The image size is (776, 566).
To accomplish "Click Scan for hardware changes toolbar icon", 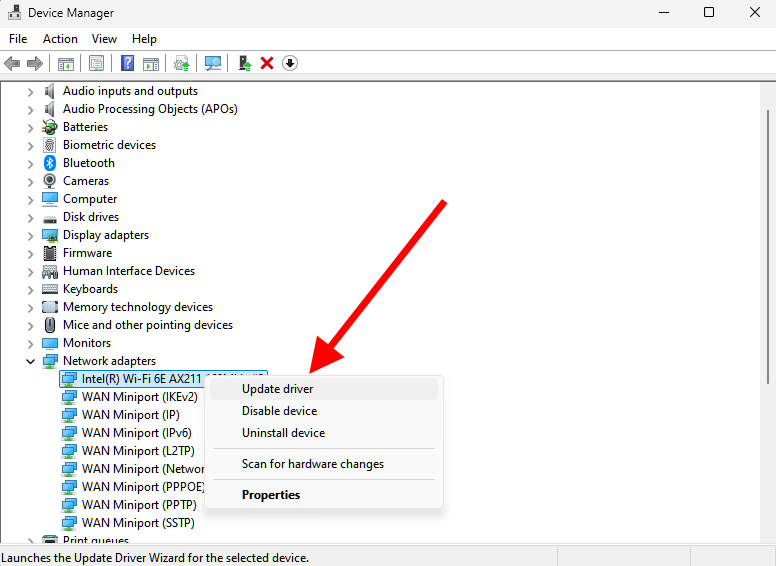I will point(213,63).
